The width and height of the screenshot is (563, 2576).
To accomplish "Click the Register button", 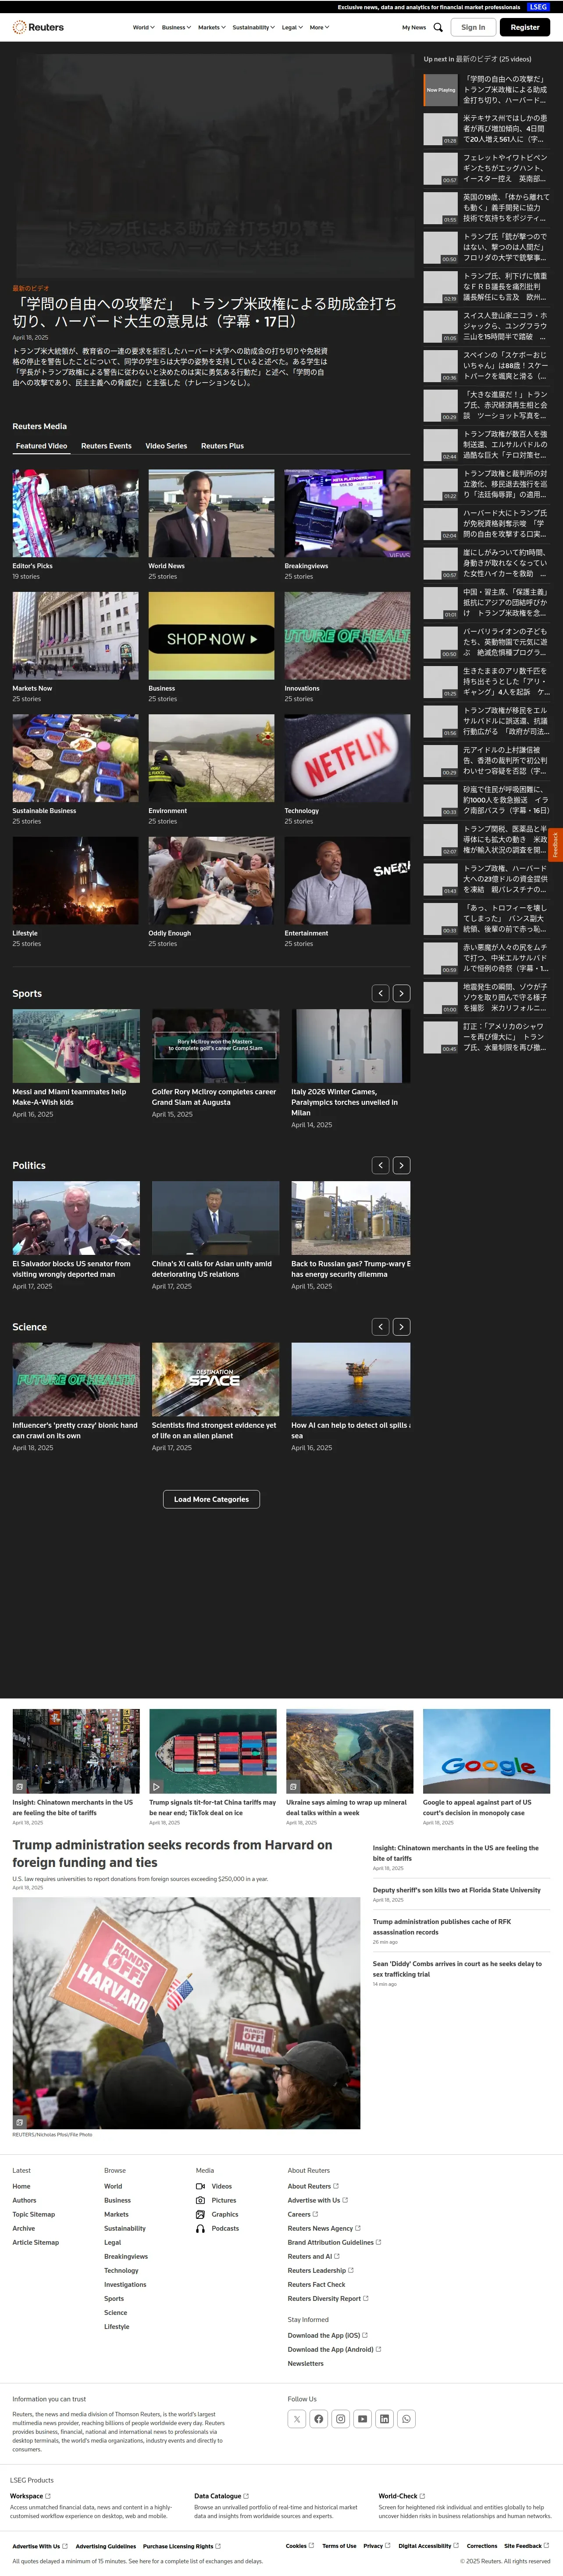I will click(525, 27).
